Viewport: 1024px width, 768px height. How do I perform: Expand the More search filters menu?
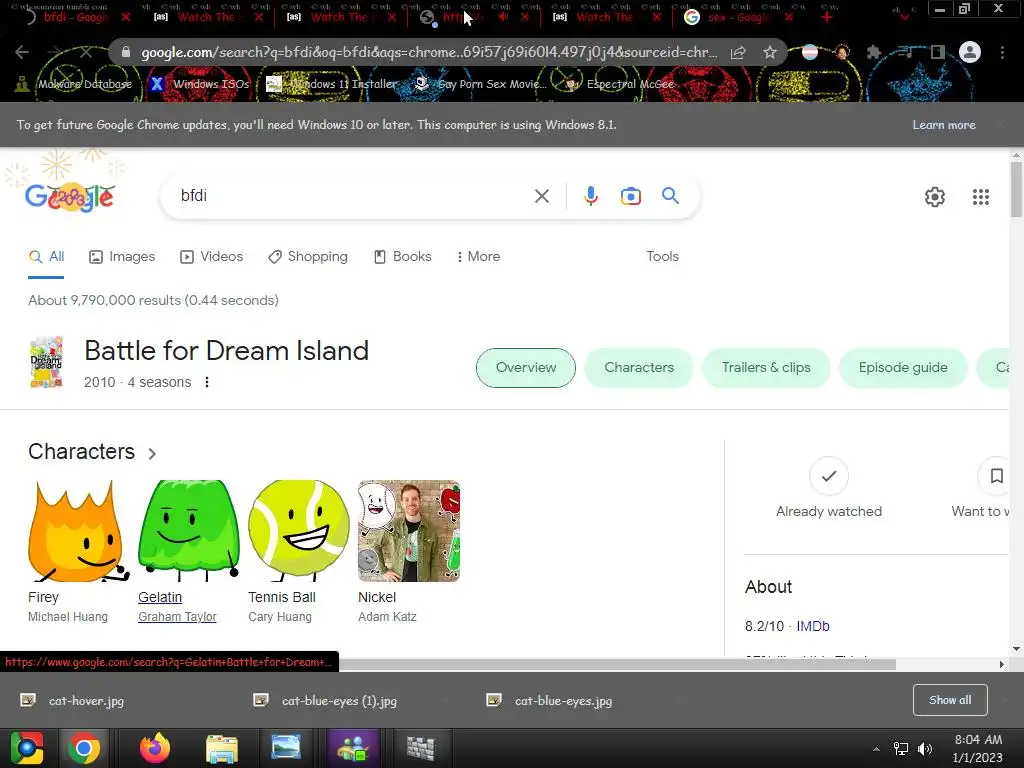tap(479, 257)
